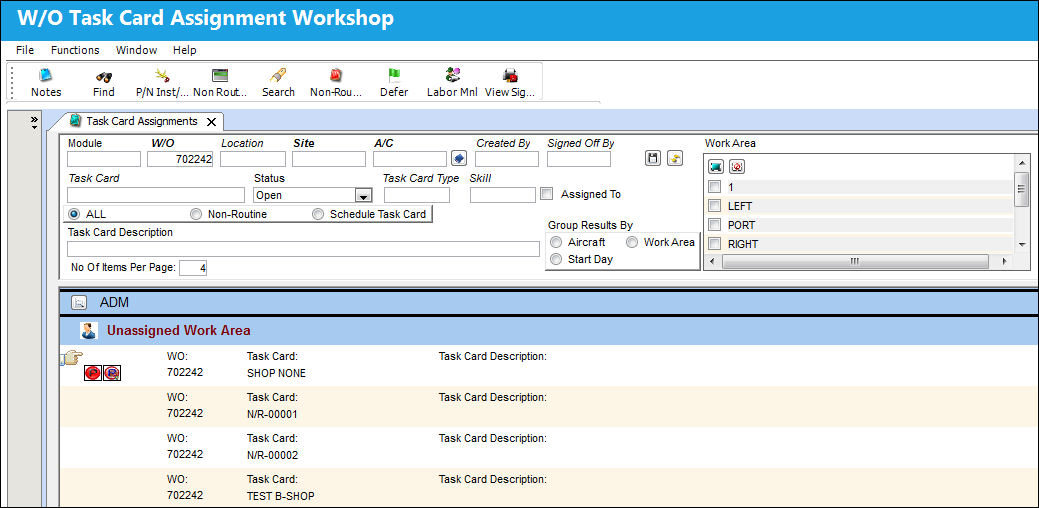
Task: Click No Of Items Per Page field
Action: click(x=193, y=268)
